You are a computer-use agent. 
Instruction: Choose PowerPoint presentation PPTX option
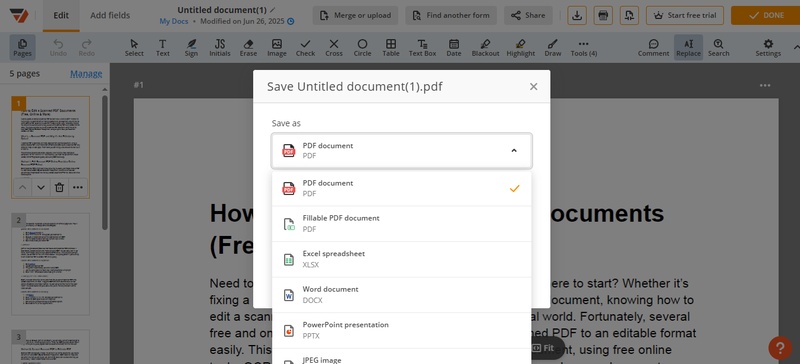click(x=402, y=330)
